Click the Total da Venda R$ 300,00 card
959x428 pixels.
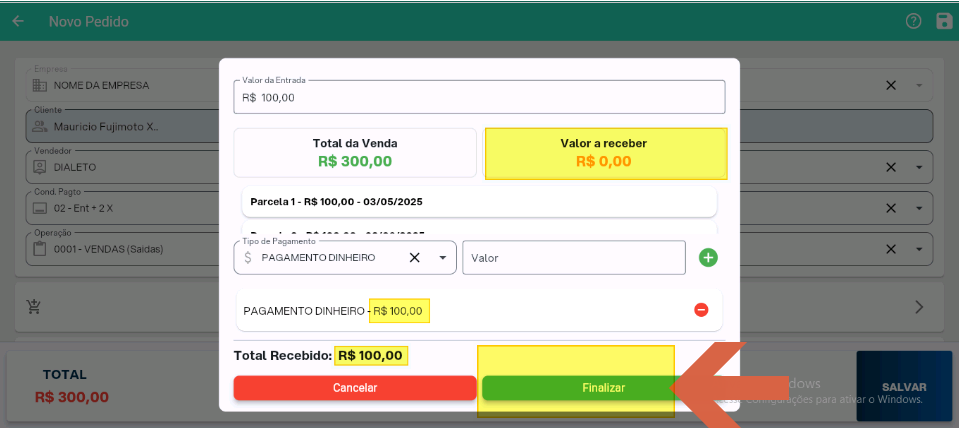[355, 153]
